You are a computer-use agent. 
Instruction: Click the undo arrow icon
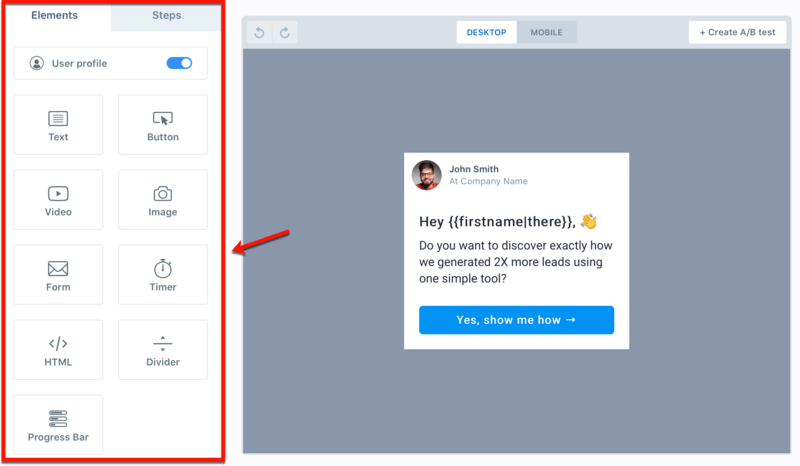click(x=260, y=33)
